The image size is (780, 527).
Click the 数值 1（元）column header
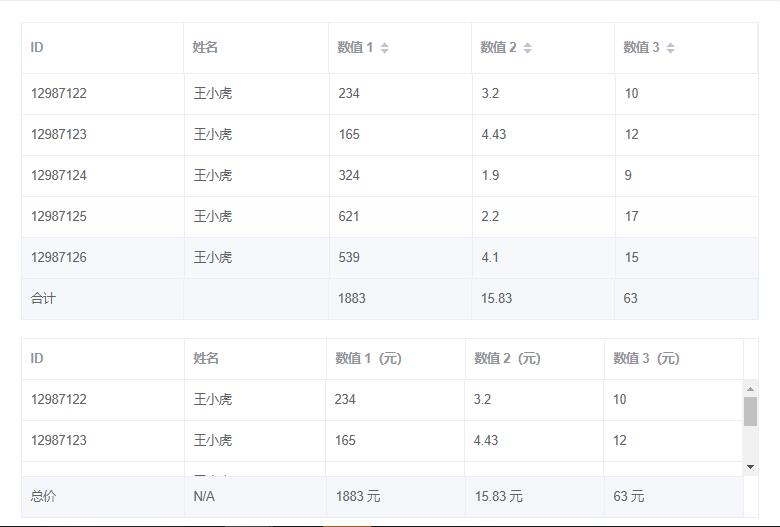point(369,358)
